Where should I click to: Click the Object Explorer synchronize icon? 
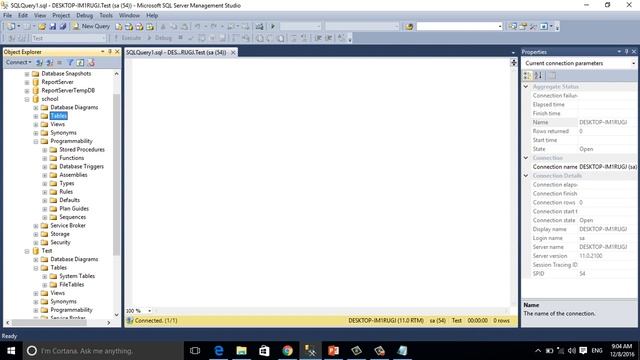click(91, 62)
